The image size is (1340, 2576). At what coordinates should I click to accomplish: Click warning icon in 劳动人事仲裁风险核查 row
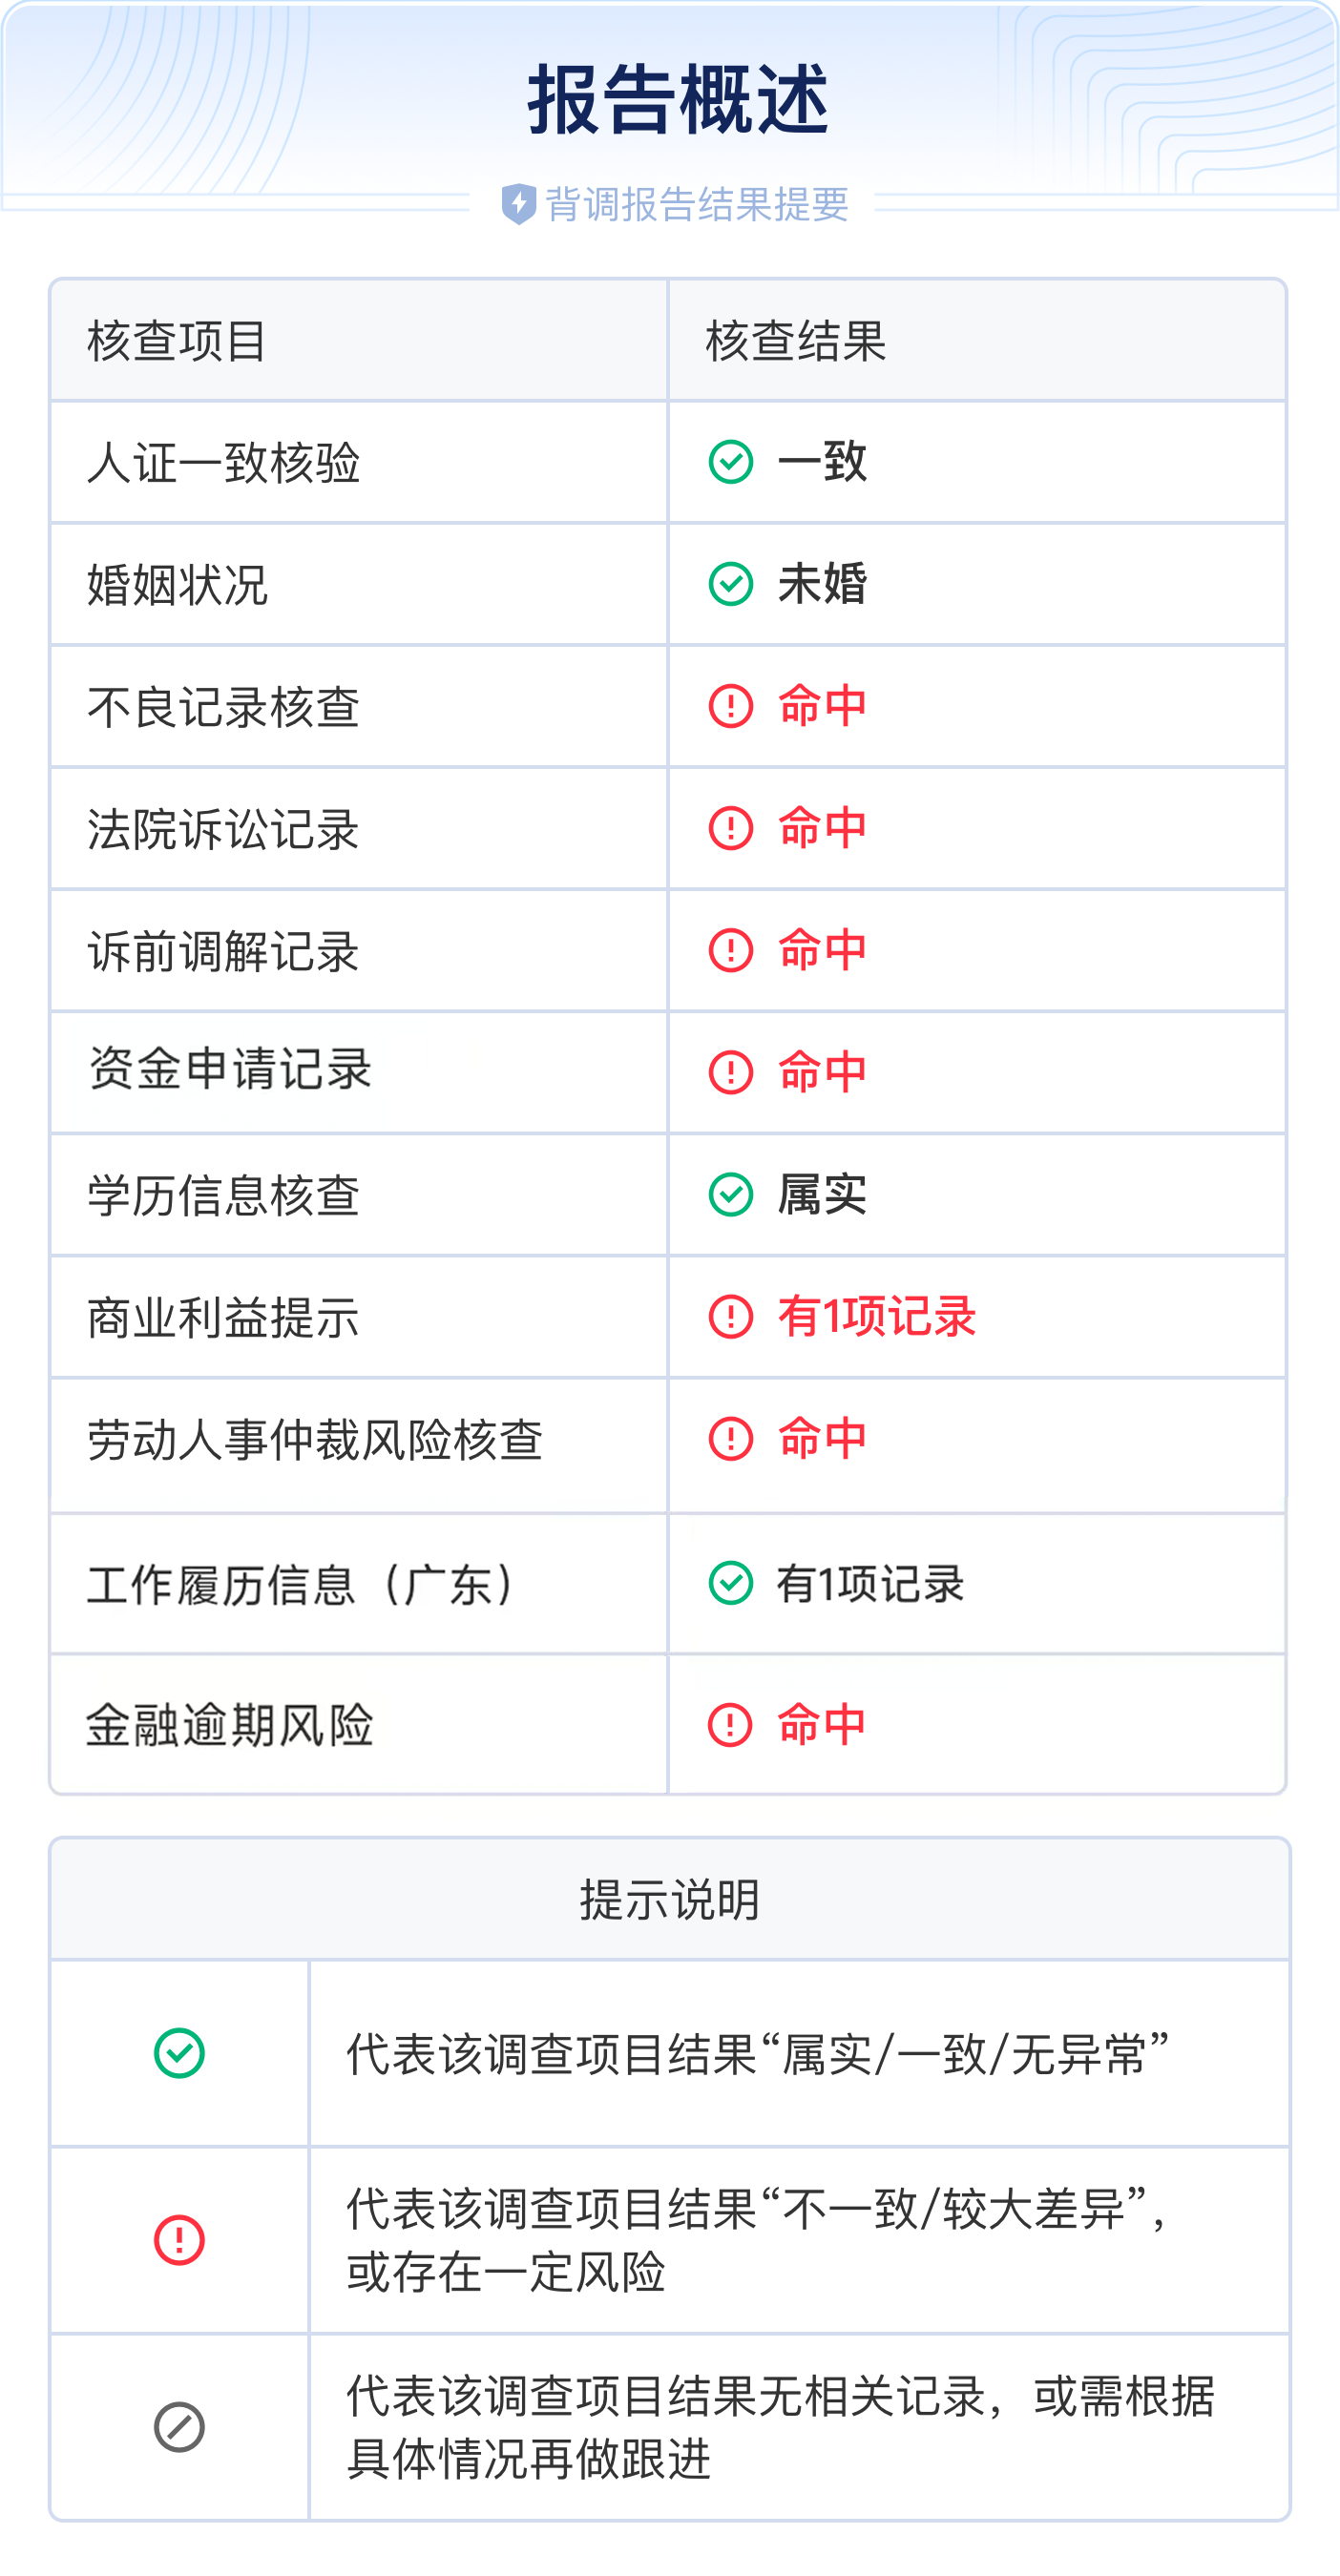point(731,1438)
